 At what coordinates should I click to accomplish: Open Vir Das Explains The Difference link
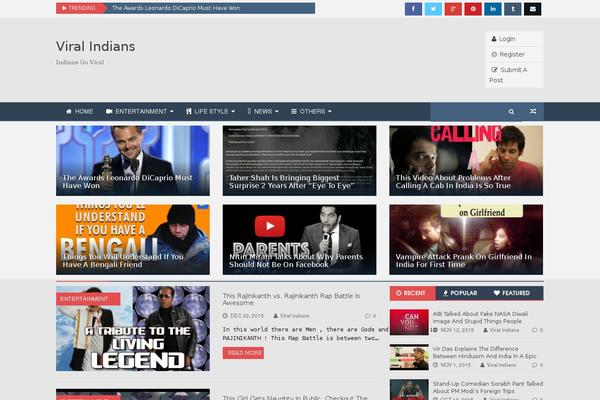tap(484, 352)
